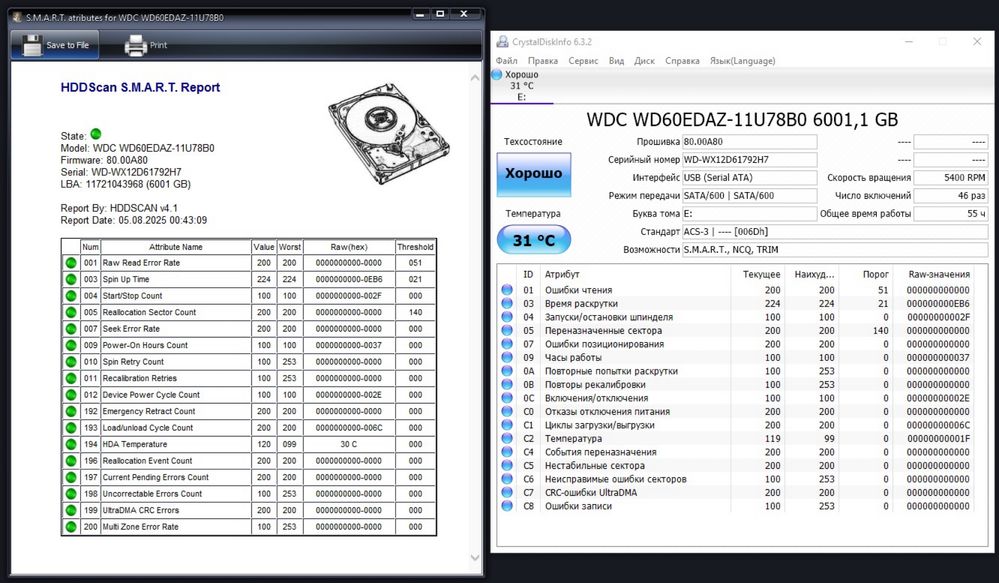Open the Язык(Language) menu

coord(742,61)
